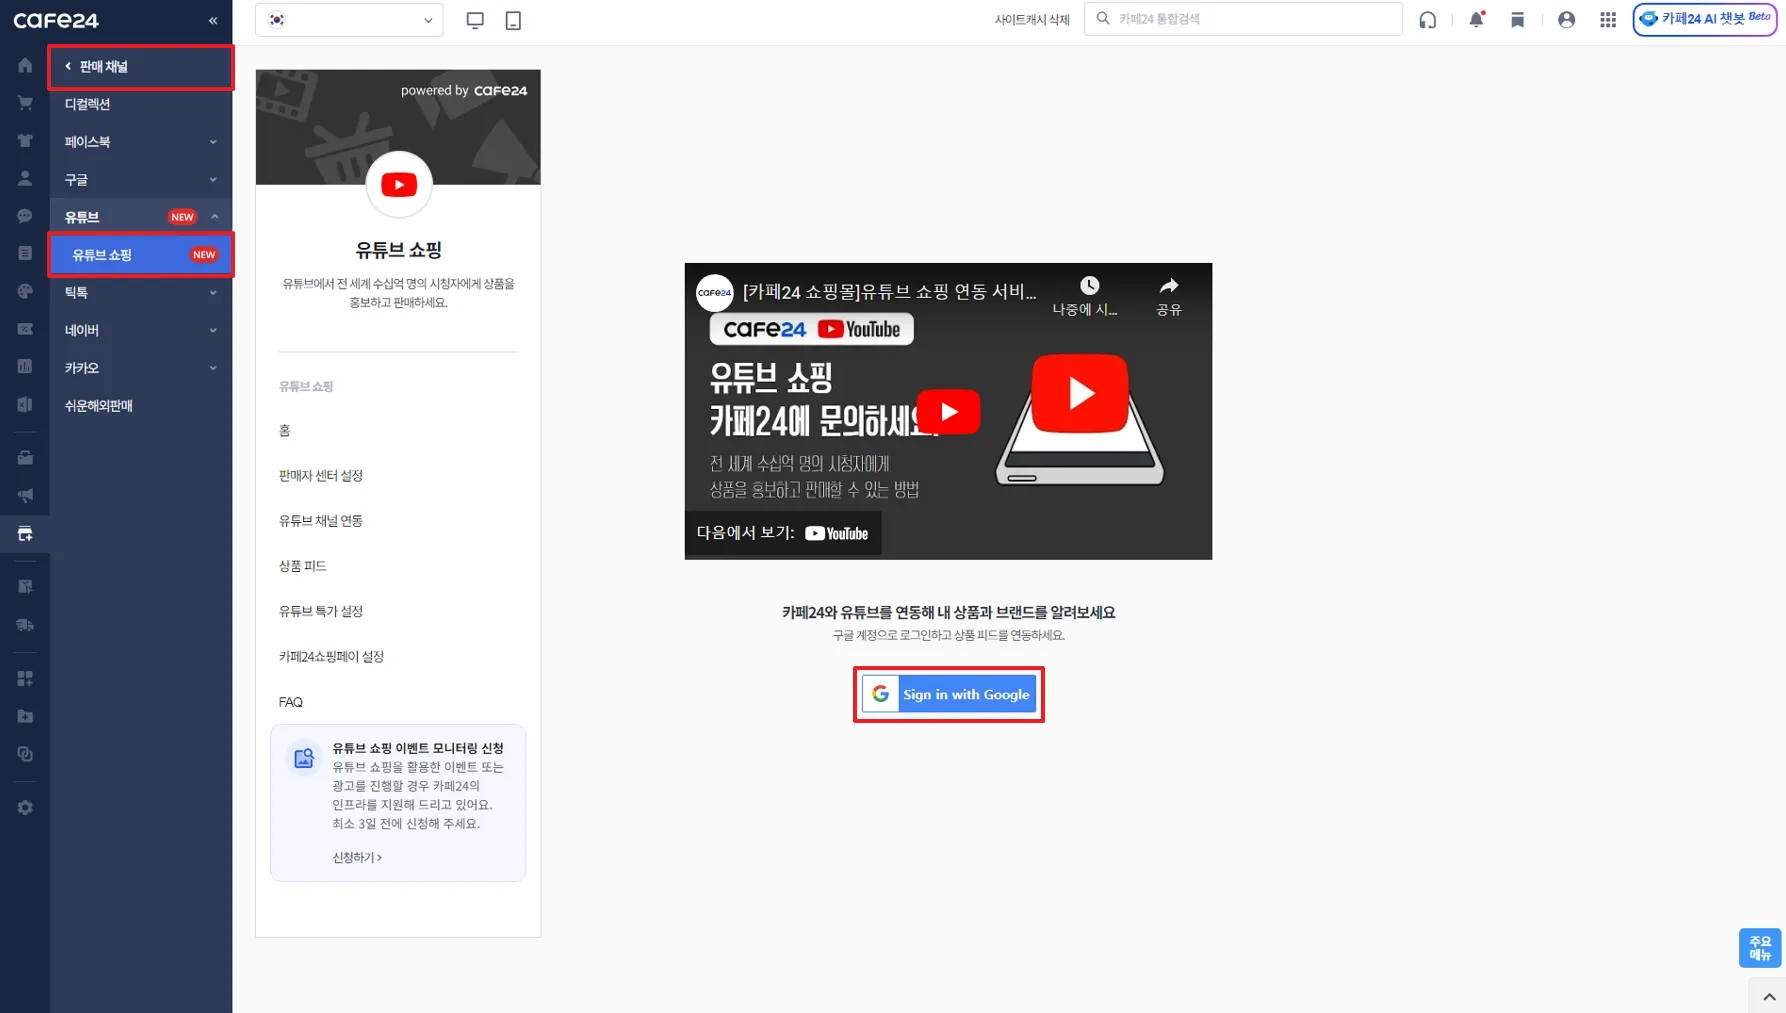
Task: Open 홈 in the 유튜브 쇼핑 panel
Action: tap(285, 430)
